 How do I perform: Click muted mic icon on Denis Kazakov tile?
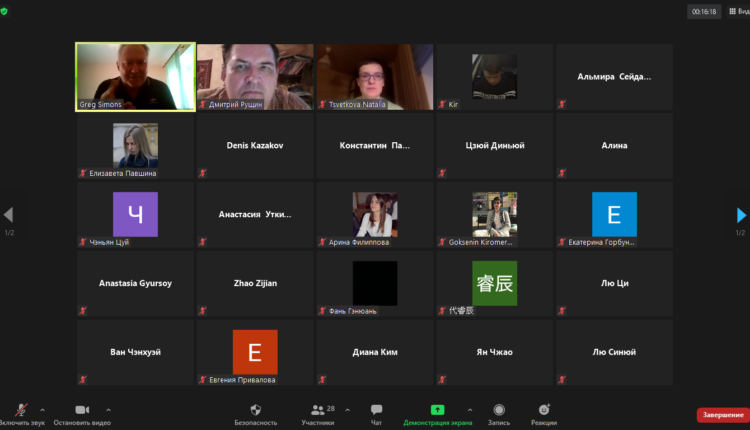[203, 173]
